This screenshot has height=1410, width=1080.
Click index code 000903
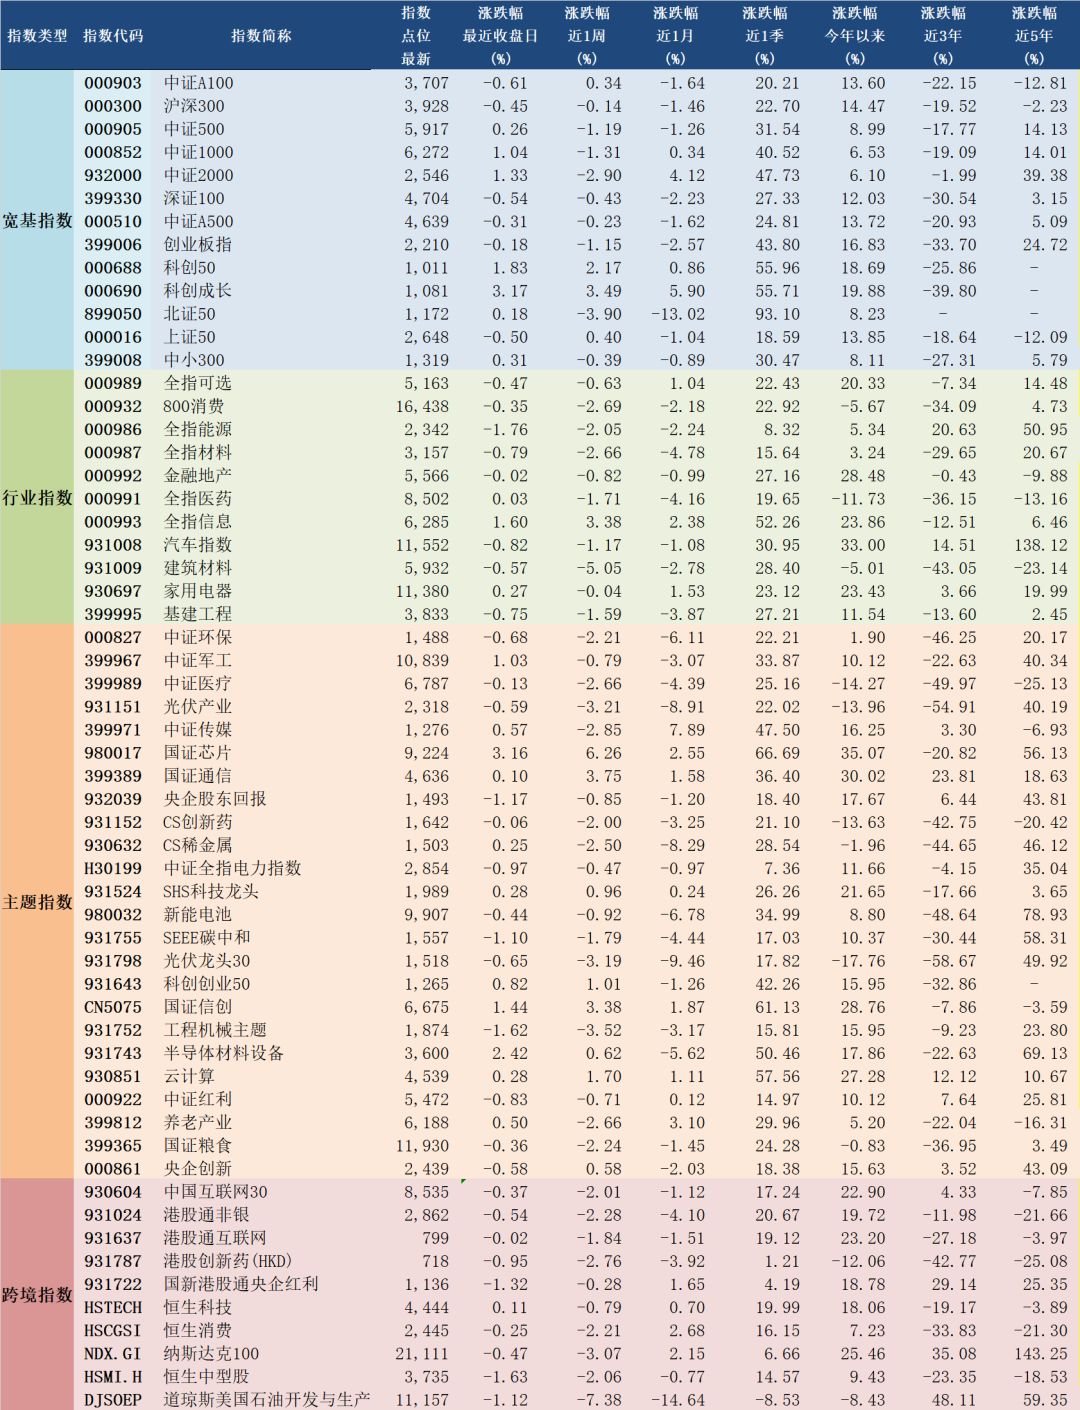pyautogui.click(x=113, y=83)
